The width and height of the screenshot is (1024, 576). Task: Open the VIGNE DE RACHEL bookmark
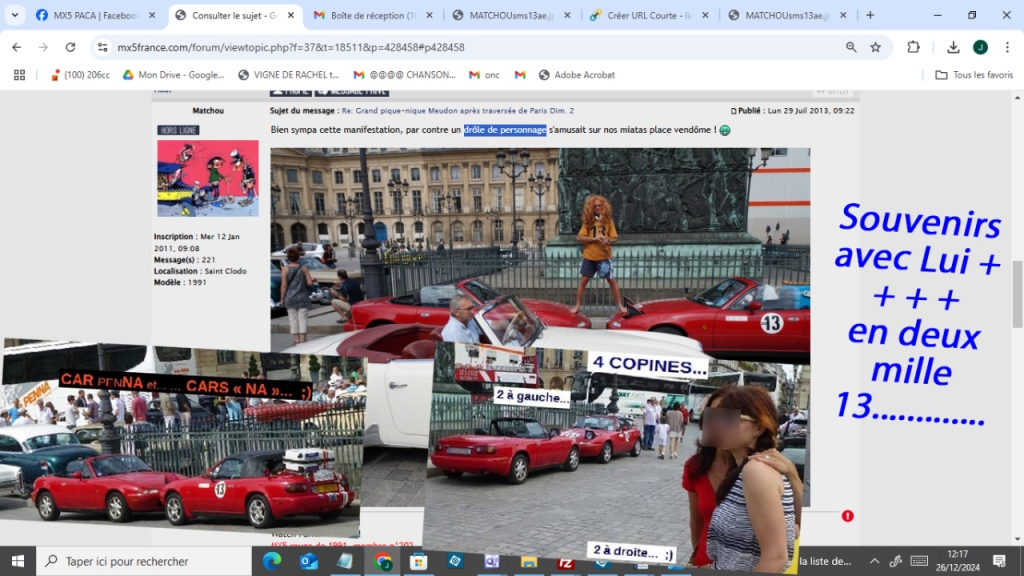289,75
